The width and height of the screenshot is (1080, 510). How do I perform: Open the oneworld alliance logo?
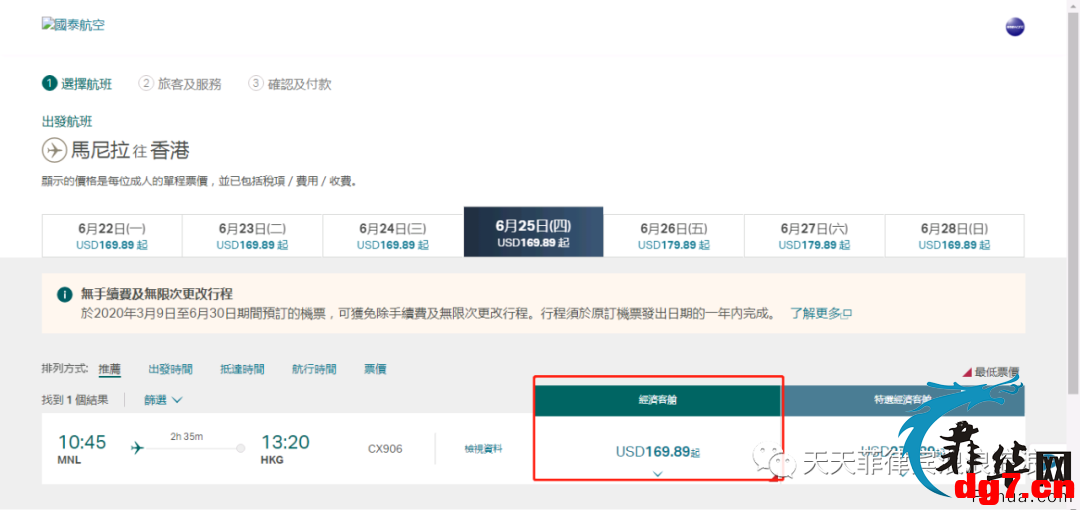pyautogui.click(x=1015, y=28)
